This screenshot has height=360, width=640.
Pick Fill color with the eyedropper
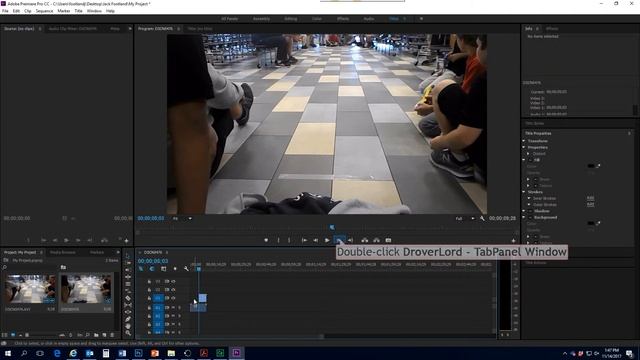pos(598,165)
